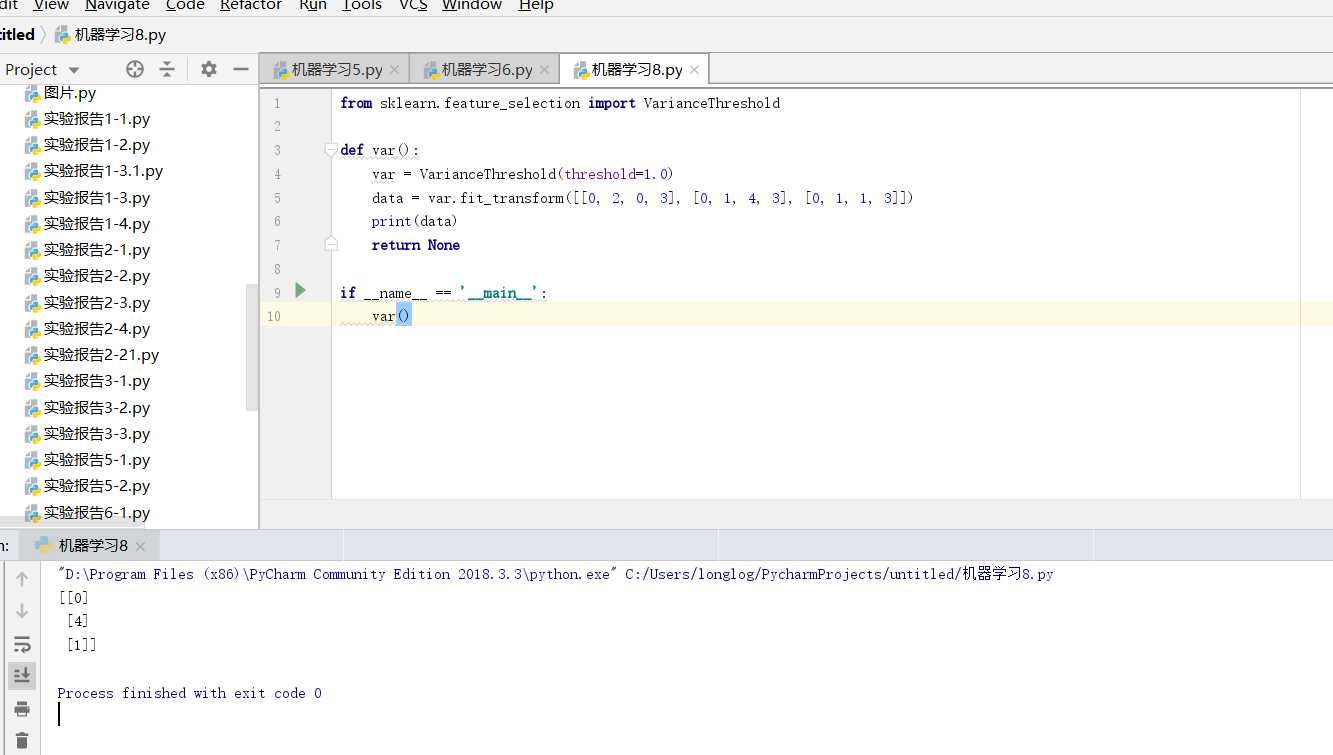The image size is (1333, 755).
Task: Open the Window menu
Action: tap(472, 6)
